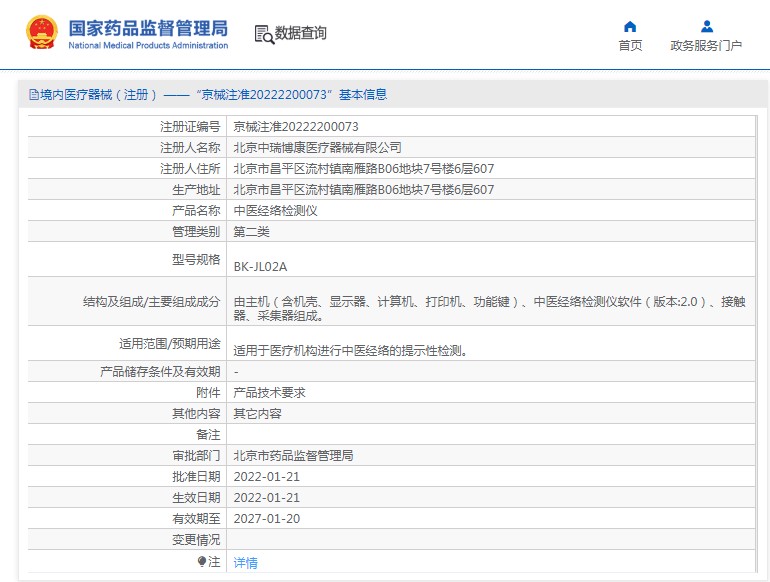
Task: Click the document icon before 境内医疗器械
Action: 34,95
